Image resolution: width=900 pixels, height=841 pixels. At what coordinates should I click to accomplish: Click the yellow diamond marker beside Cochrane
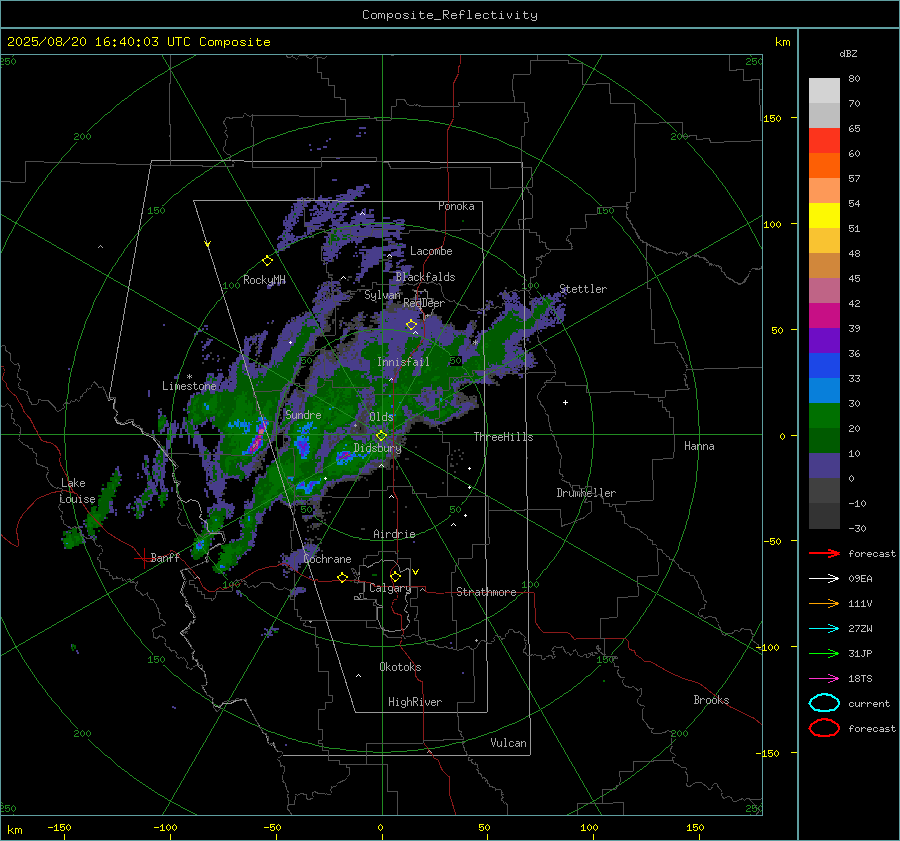pyautogui.click(x=343, y=577)
